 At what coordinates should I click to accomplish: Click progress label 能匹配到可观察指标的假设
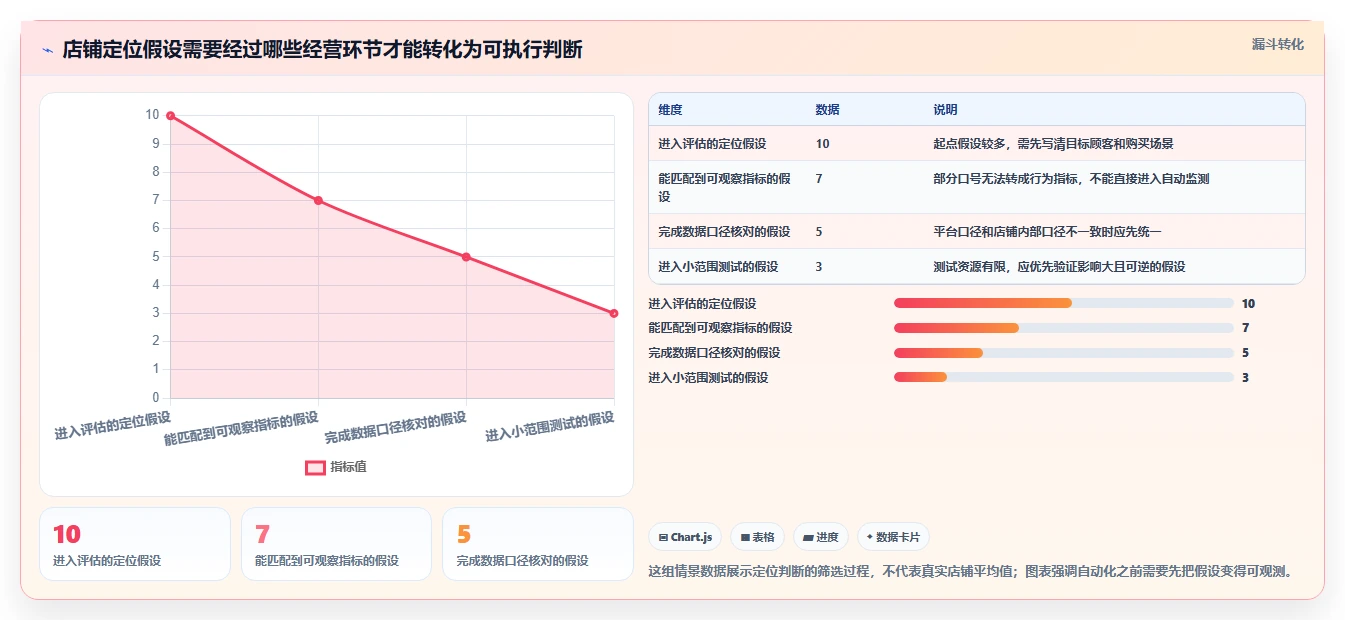click(x=720, y=328)
